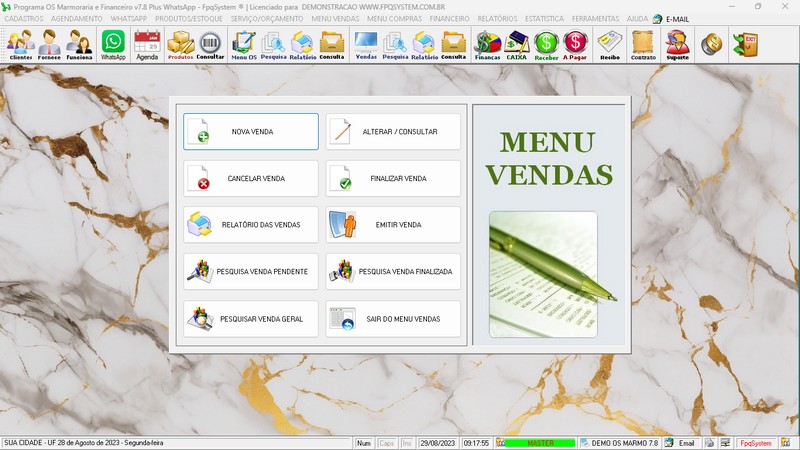
Task: Open the FINANCEIRO menu
Action: (449, 19)
